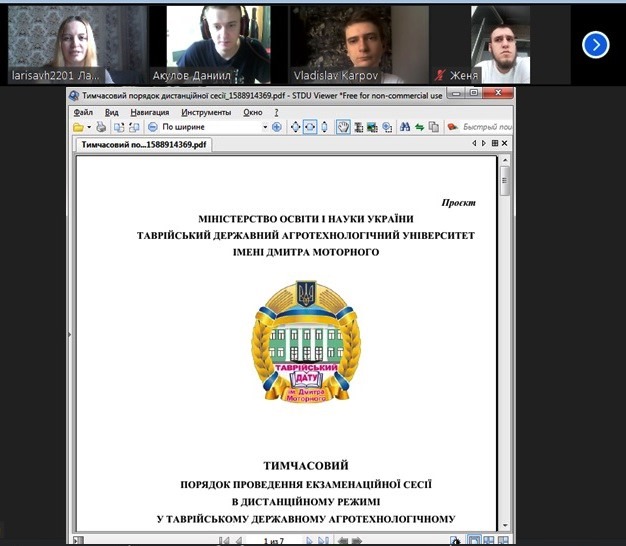
Task: Click the STDU Viewer title bar icon
Action: pyautogui.click(x=74, y=95)
